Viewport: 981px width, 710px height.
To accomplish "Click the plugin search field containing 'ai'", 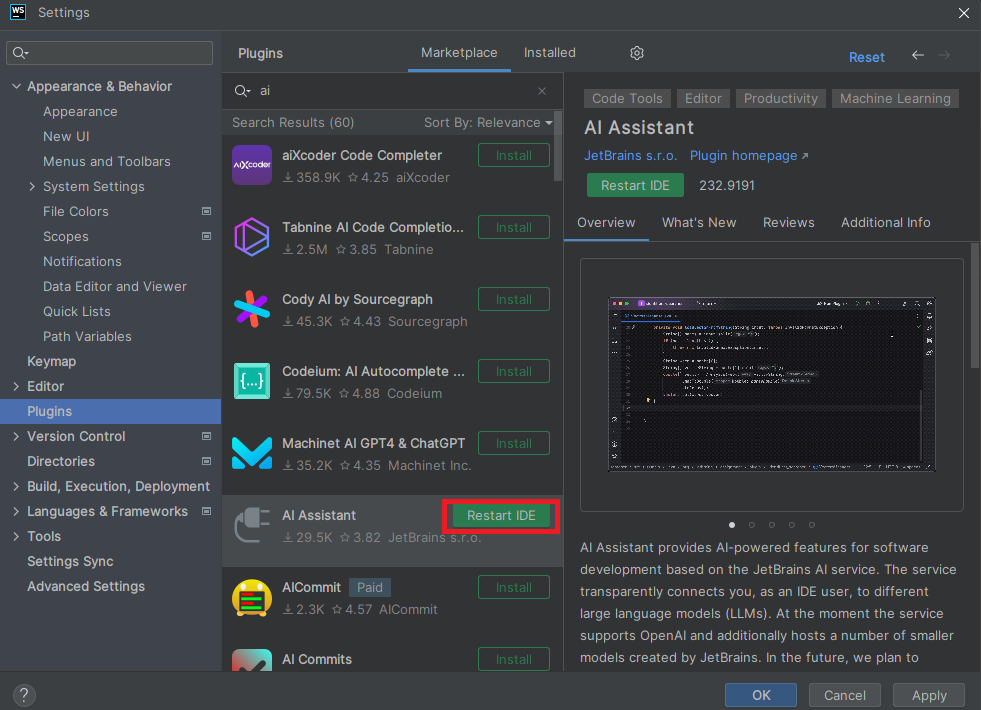I will [x=391, y=91].
